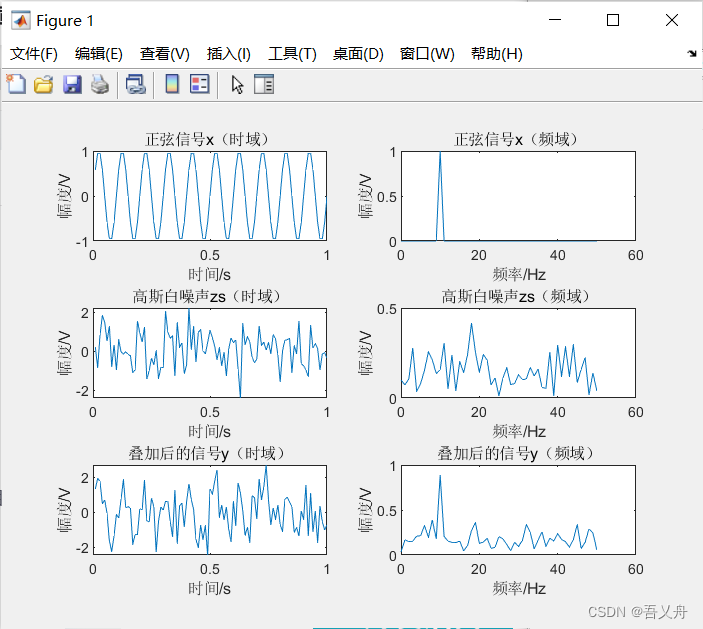This screenshot has width=703, height=629.
Task: Open the 查看(V) menu
Action: coord(165,54)
